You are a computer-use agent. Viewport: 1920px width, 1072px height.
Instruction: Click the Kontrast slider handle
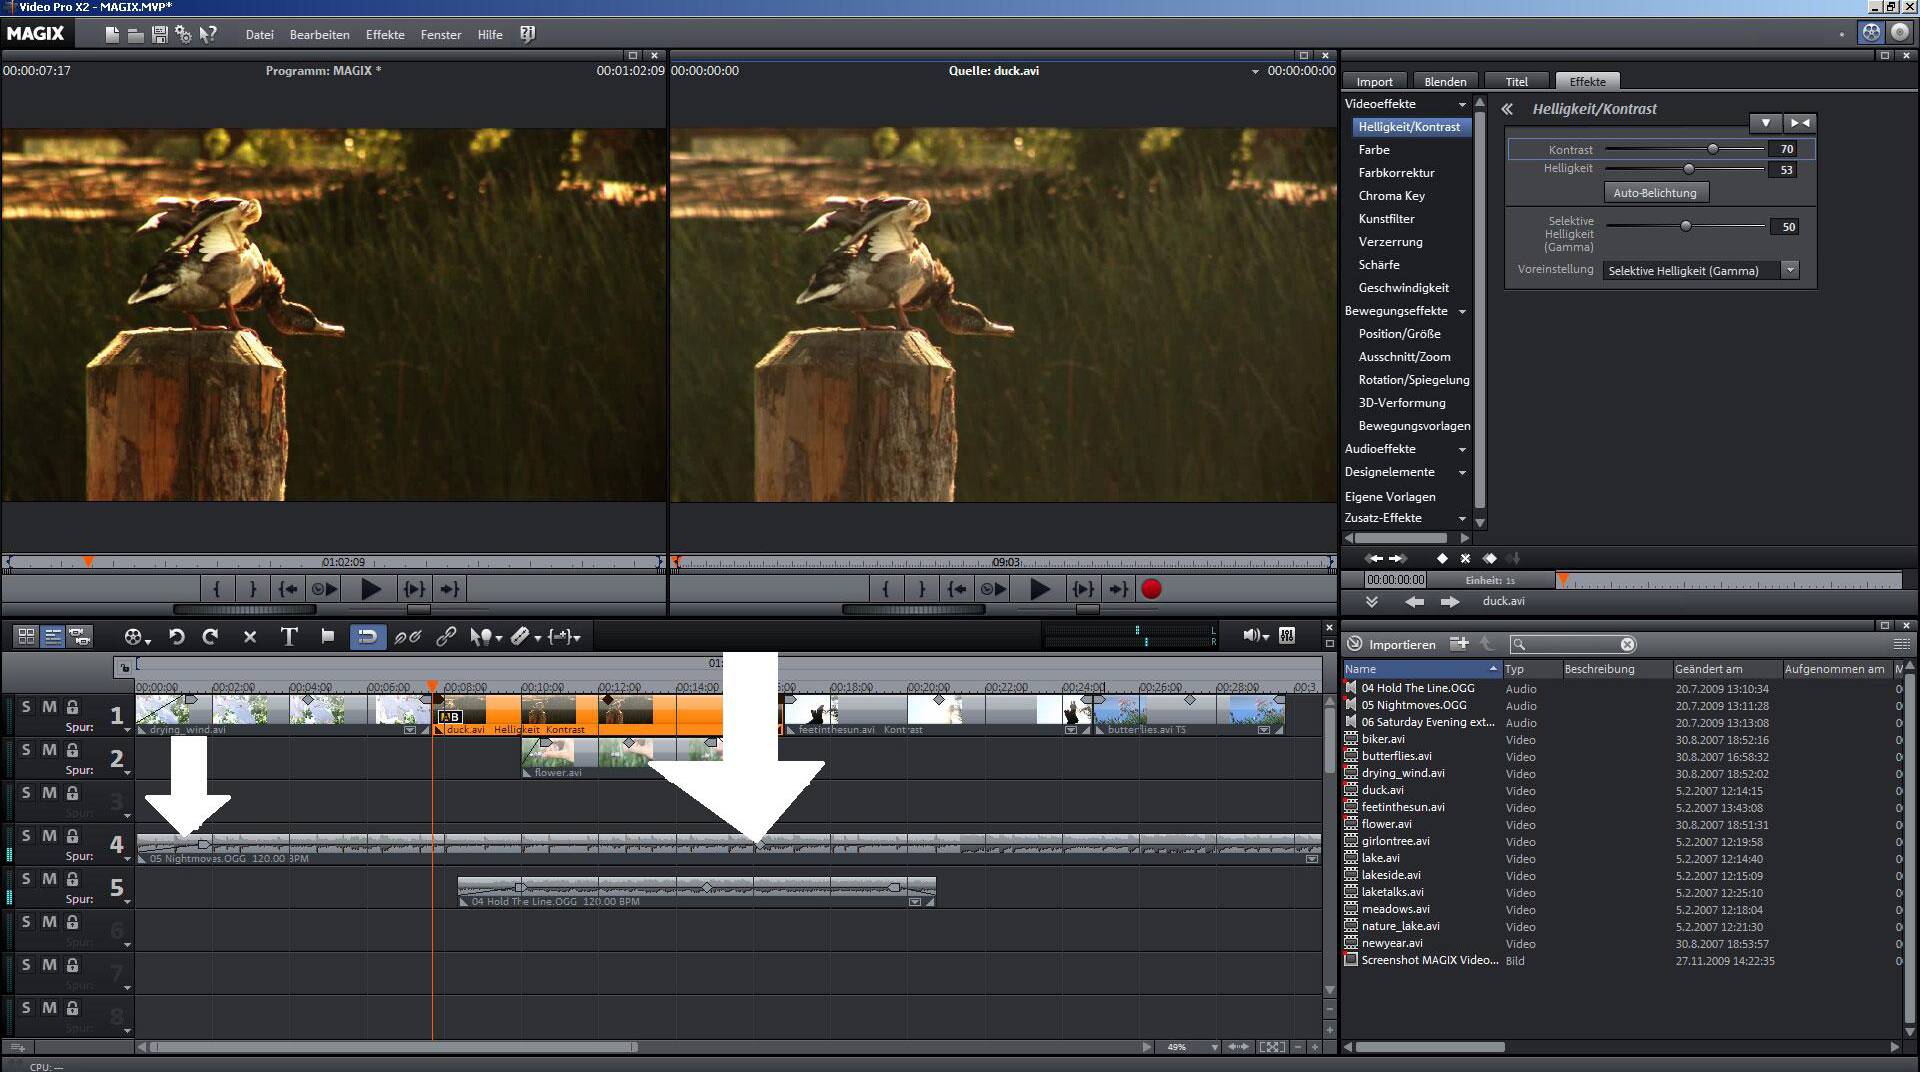pos(1713,149)
